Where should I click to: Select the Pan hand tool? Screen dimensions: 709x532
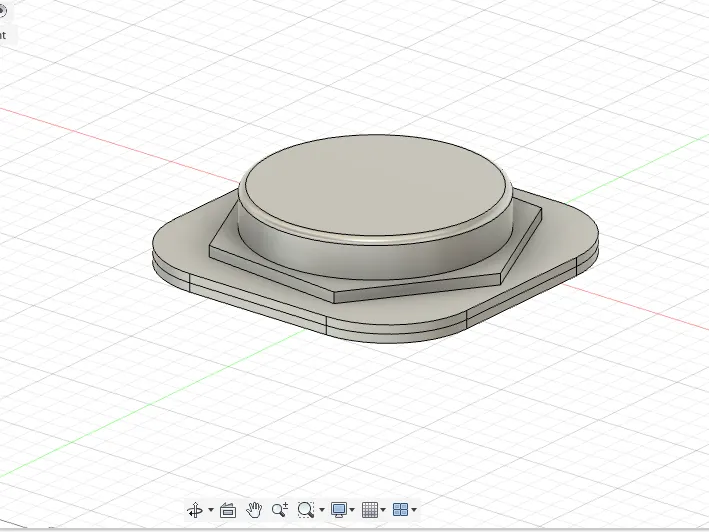(x=254, y=510)
